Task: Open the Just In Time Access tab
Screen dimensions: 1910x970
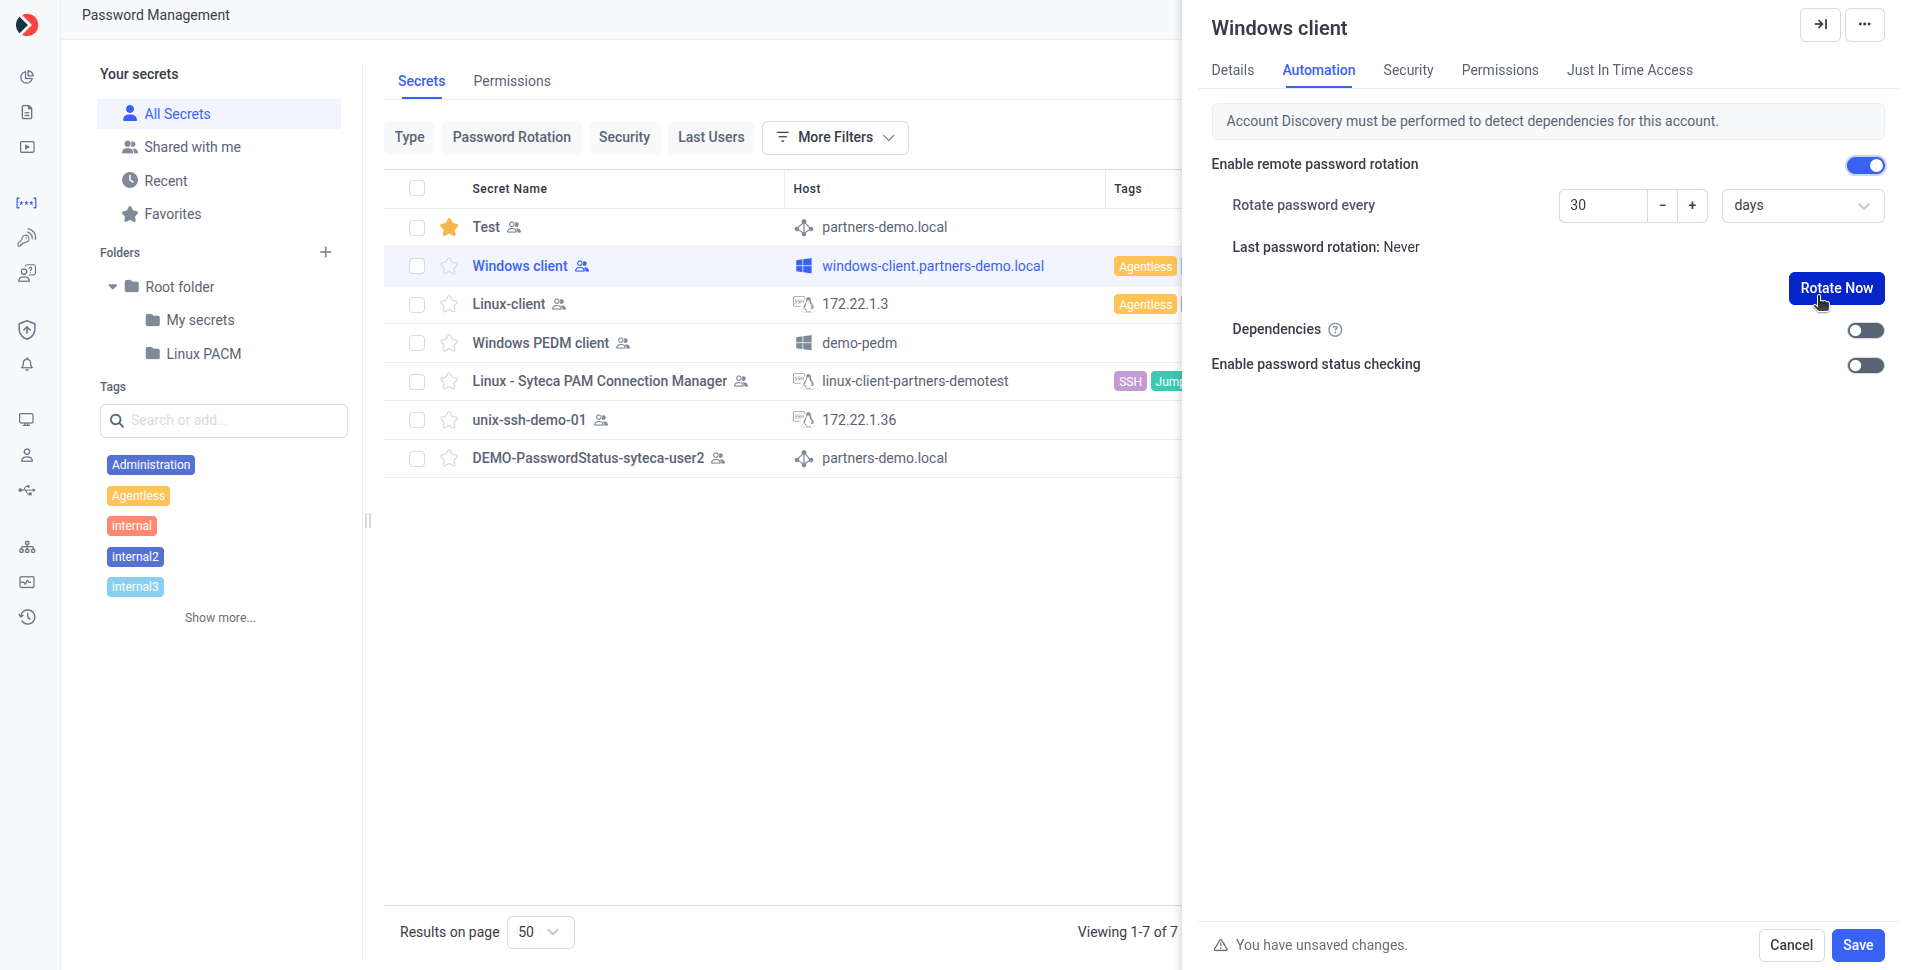Action: coord(1629,70)
